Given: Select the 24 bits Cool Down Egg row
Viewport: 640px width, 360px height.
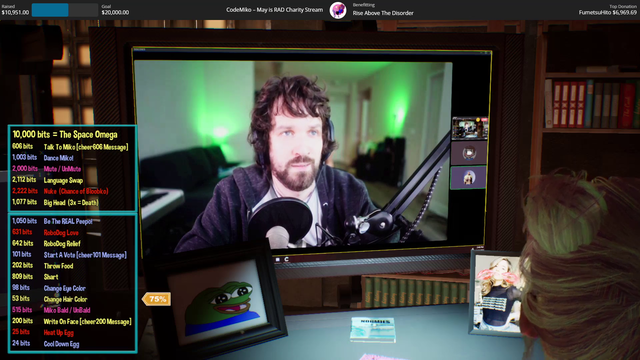Looking at the screenshot, I should click(46, 344).
